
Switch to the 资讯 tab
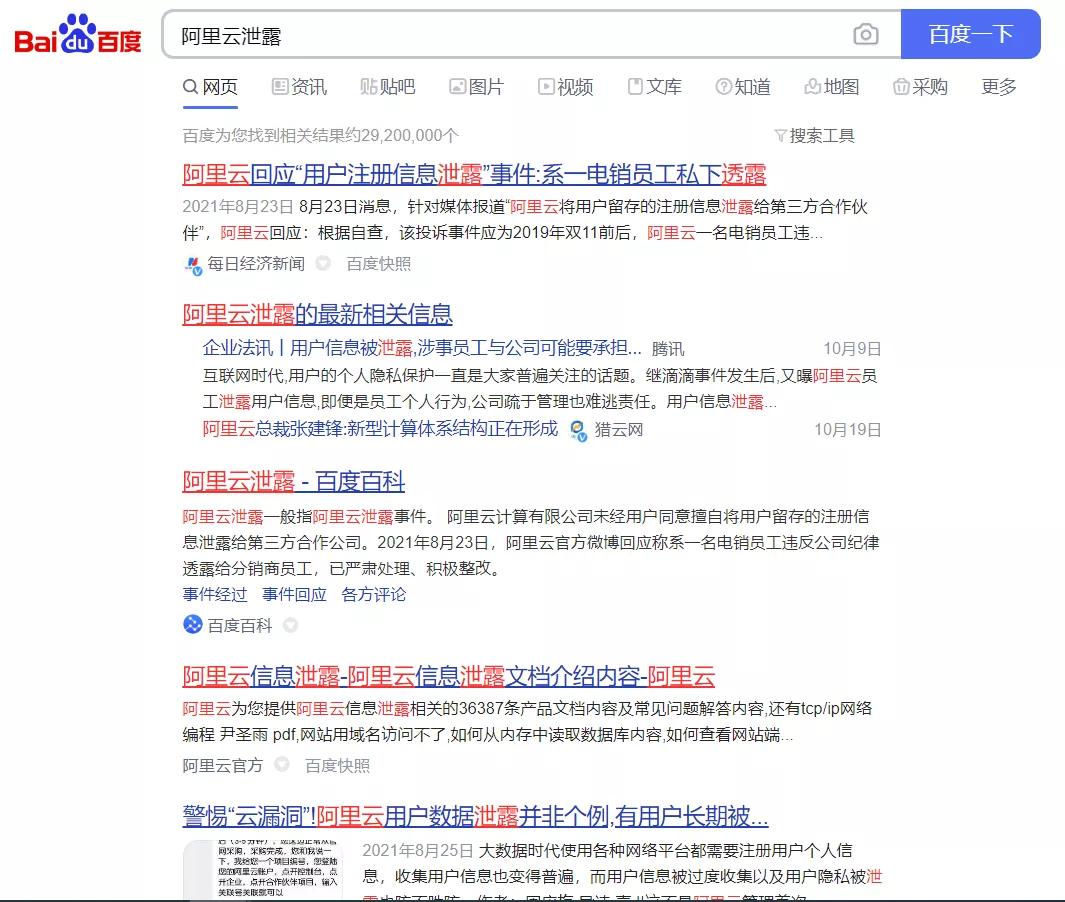(300, 87)
